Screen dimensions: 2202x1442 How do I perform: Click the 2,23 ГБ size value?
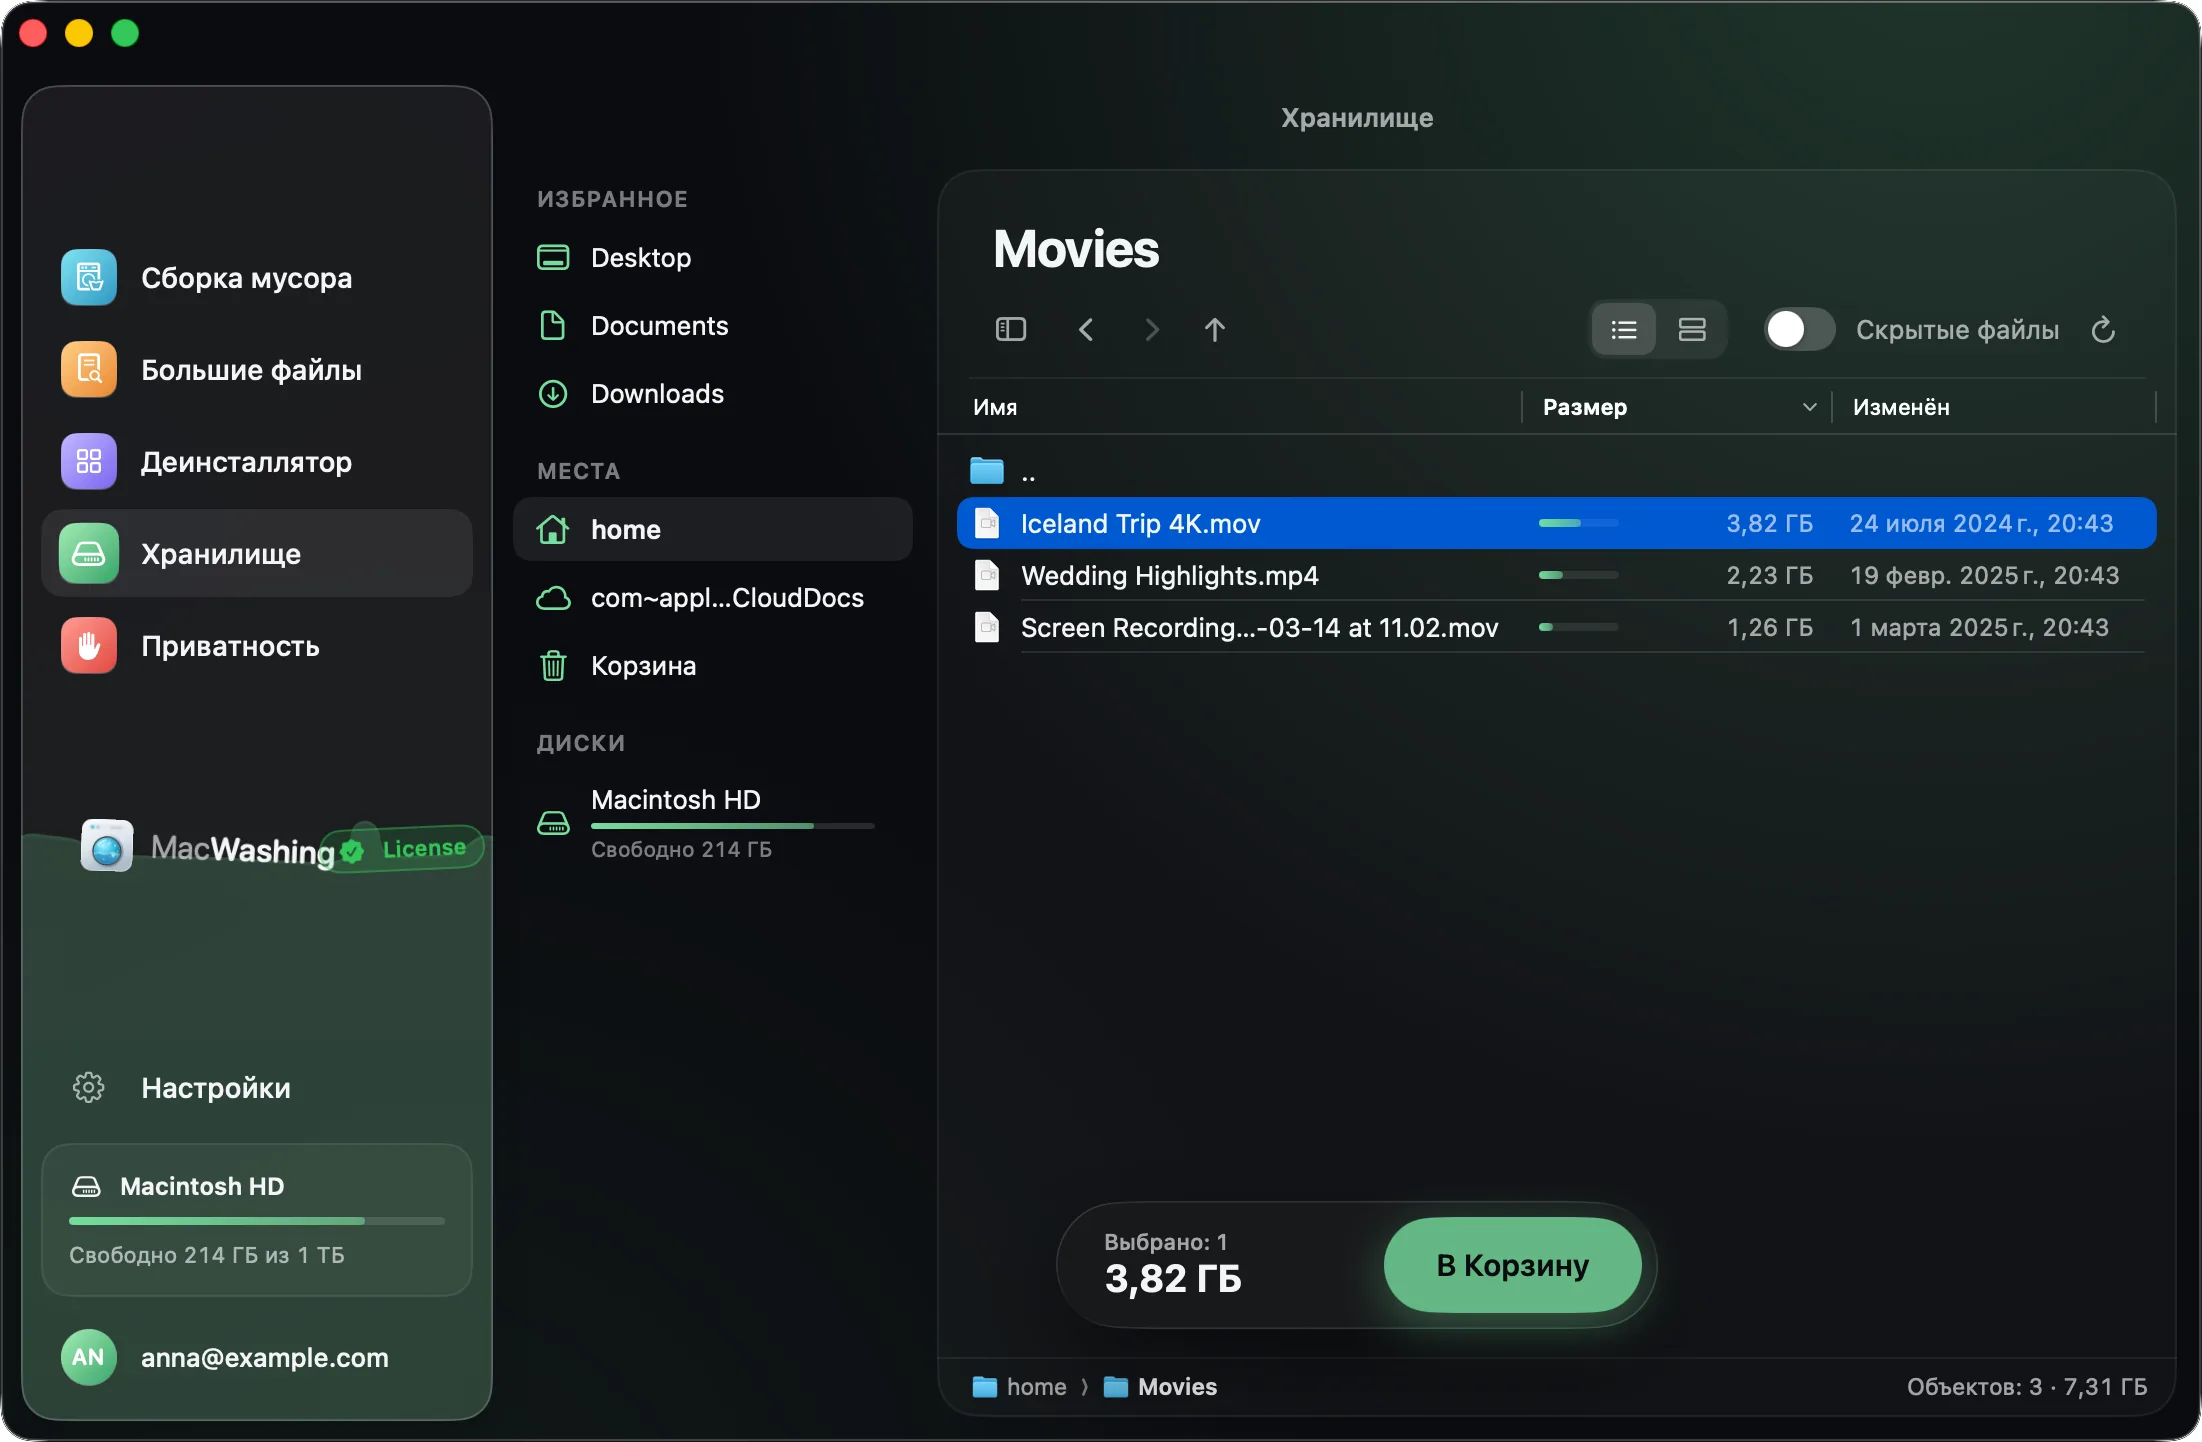click(1769, 575)
